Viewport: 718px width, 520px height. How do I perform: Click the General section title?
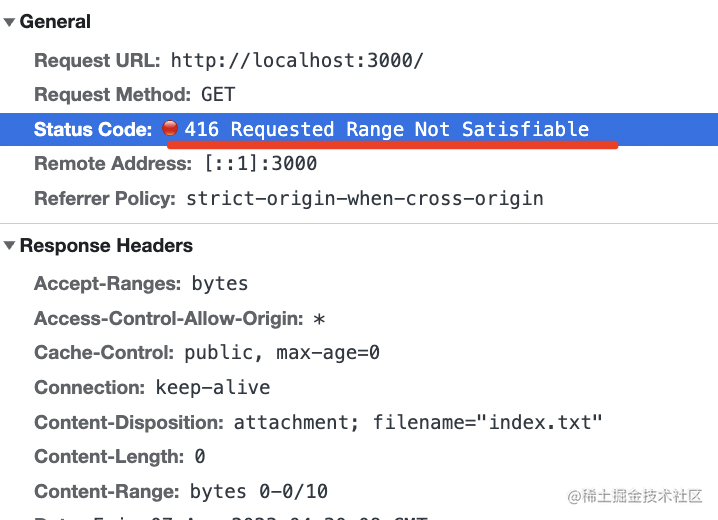coord(55,22)
